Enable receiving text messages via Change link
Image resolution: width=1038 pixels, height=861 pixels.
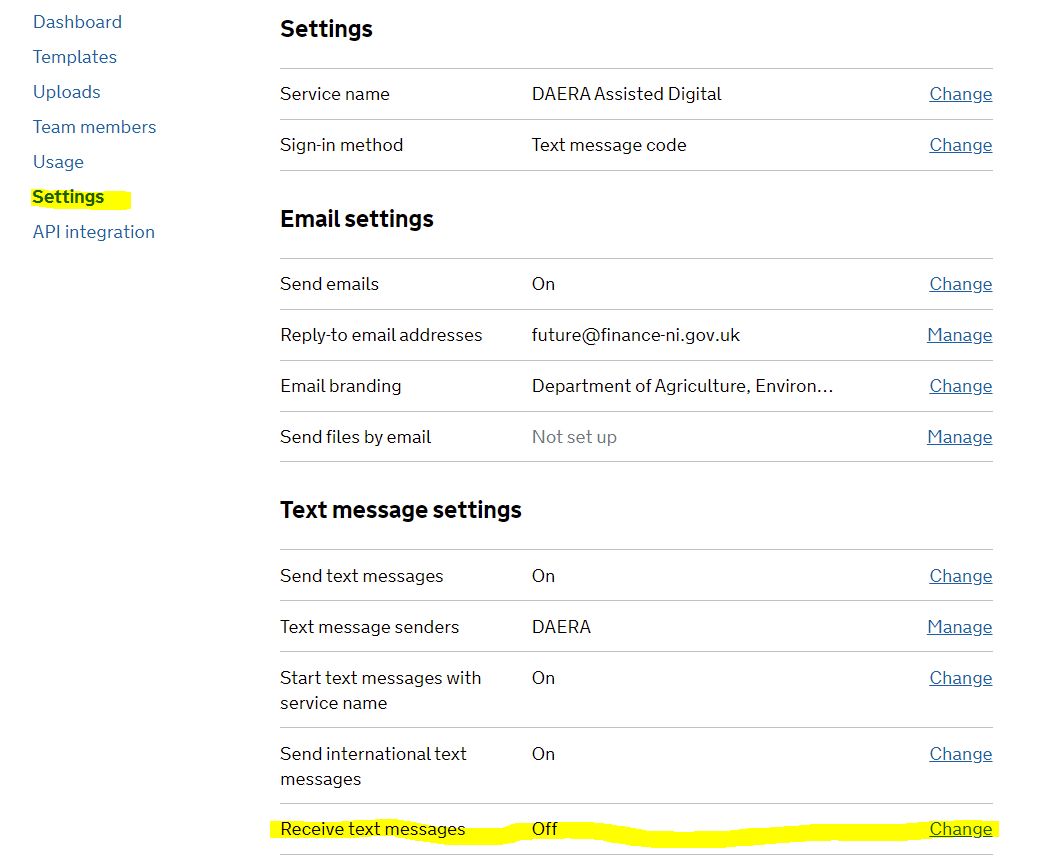[x=960, y=828]
